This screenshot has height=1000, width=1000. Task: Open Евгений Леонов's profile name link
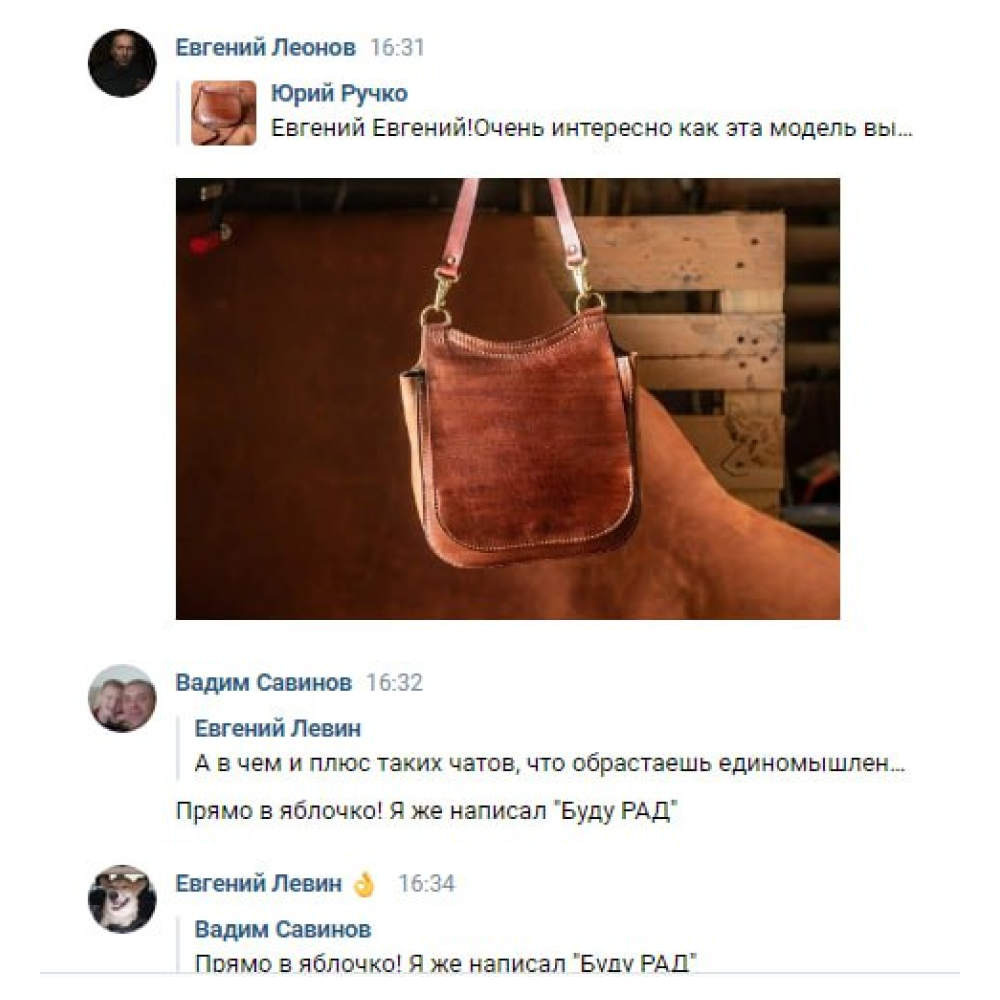point(265,47)
